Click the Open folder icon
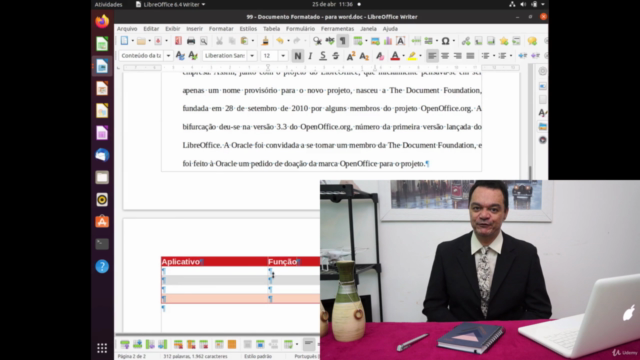This screenshot has width=640, height=360. [x=141, y=41]
